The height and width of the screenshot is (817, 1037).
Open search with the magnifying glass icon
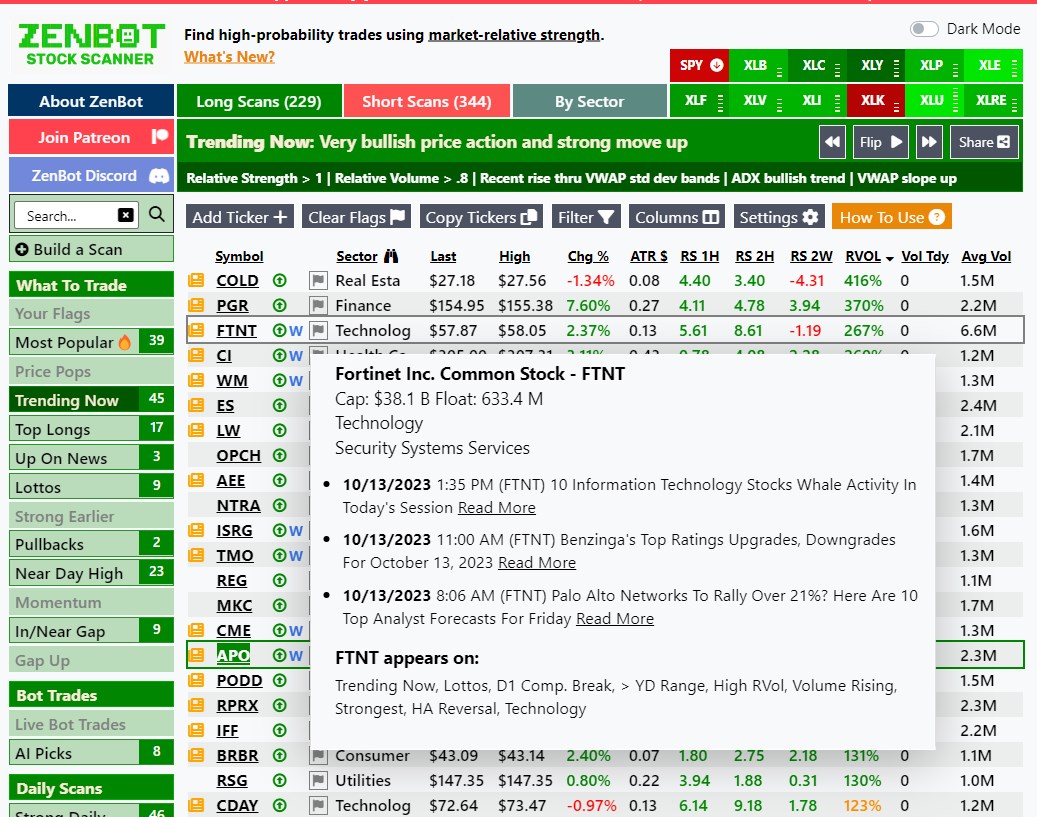click(x=159, y=214)
